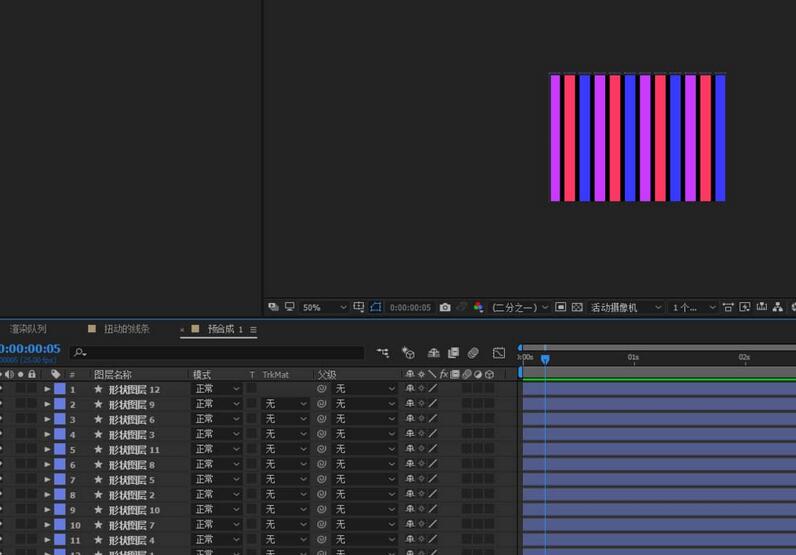This screenshot has width=796, height=555.
Task: Toggle transparency grid icon in viewer bar
Action: (x=577, y=307)
